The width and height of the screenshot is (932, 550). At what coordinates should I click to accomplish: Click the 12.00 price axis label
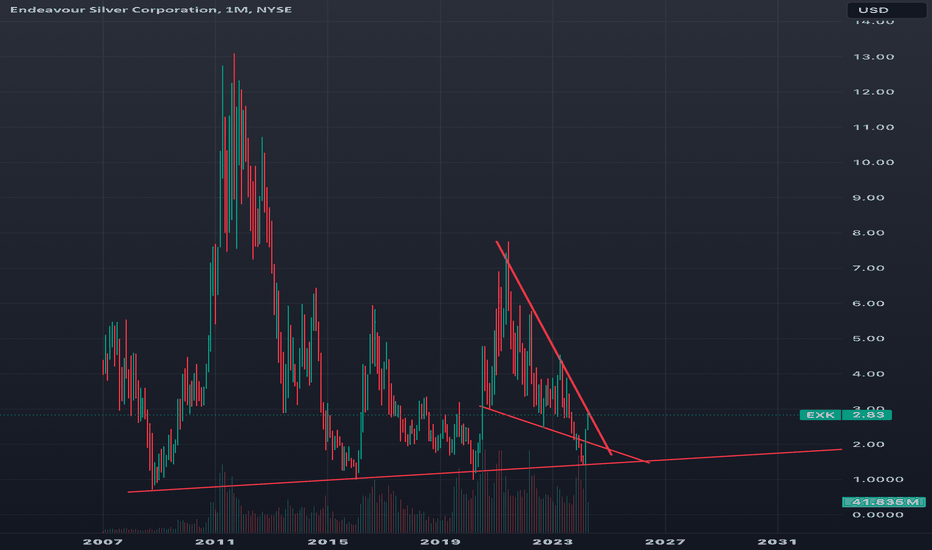coord(874,92)
